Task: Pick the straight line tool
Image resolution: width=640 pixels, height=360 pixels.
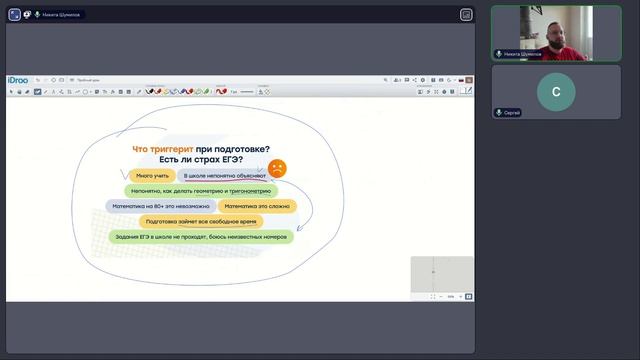Action: click(x=45, y=92)
